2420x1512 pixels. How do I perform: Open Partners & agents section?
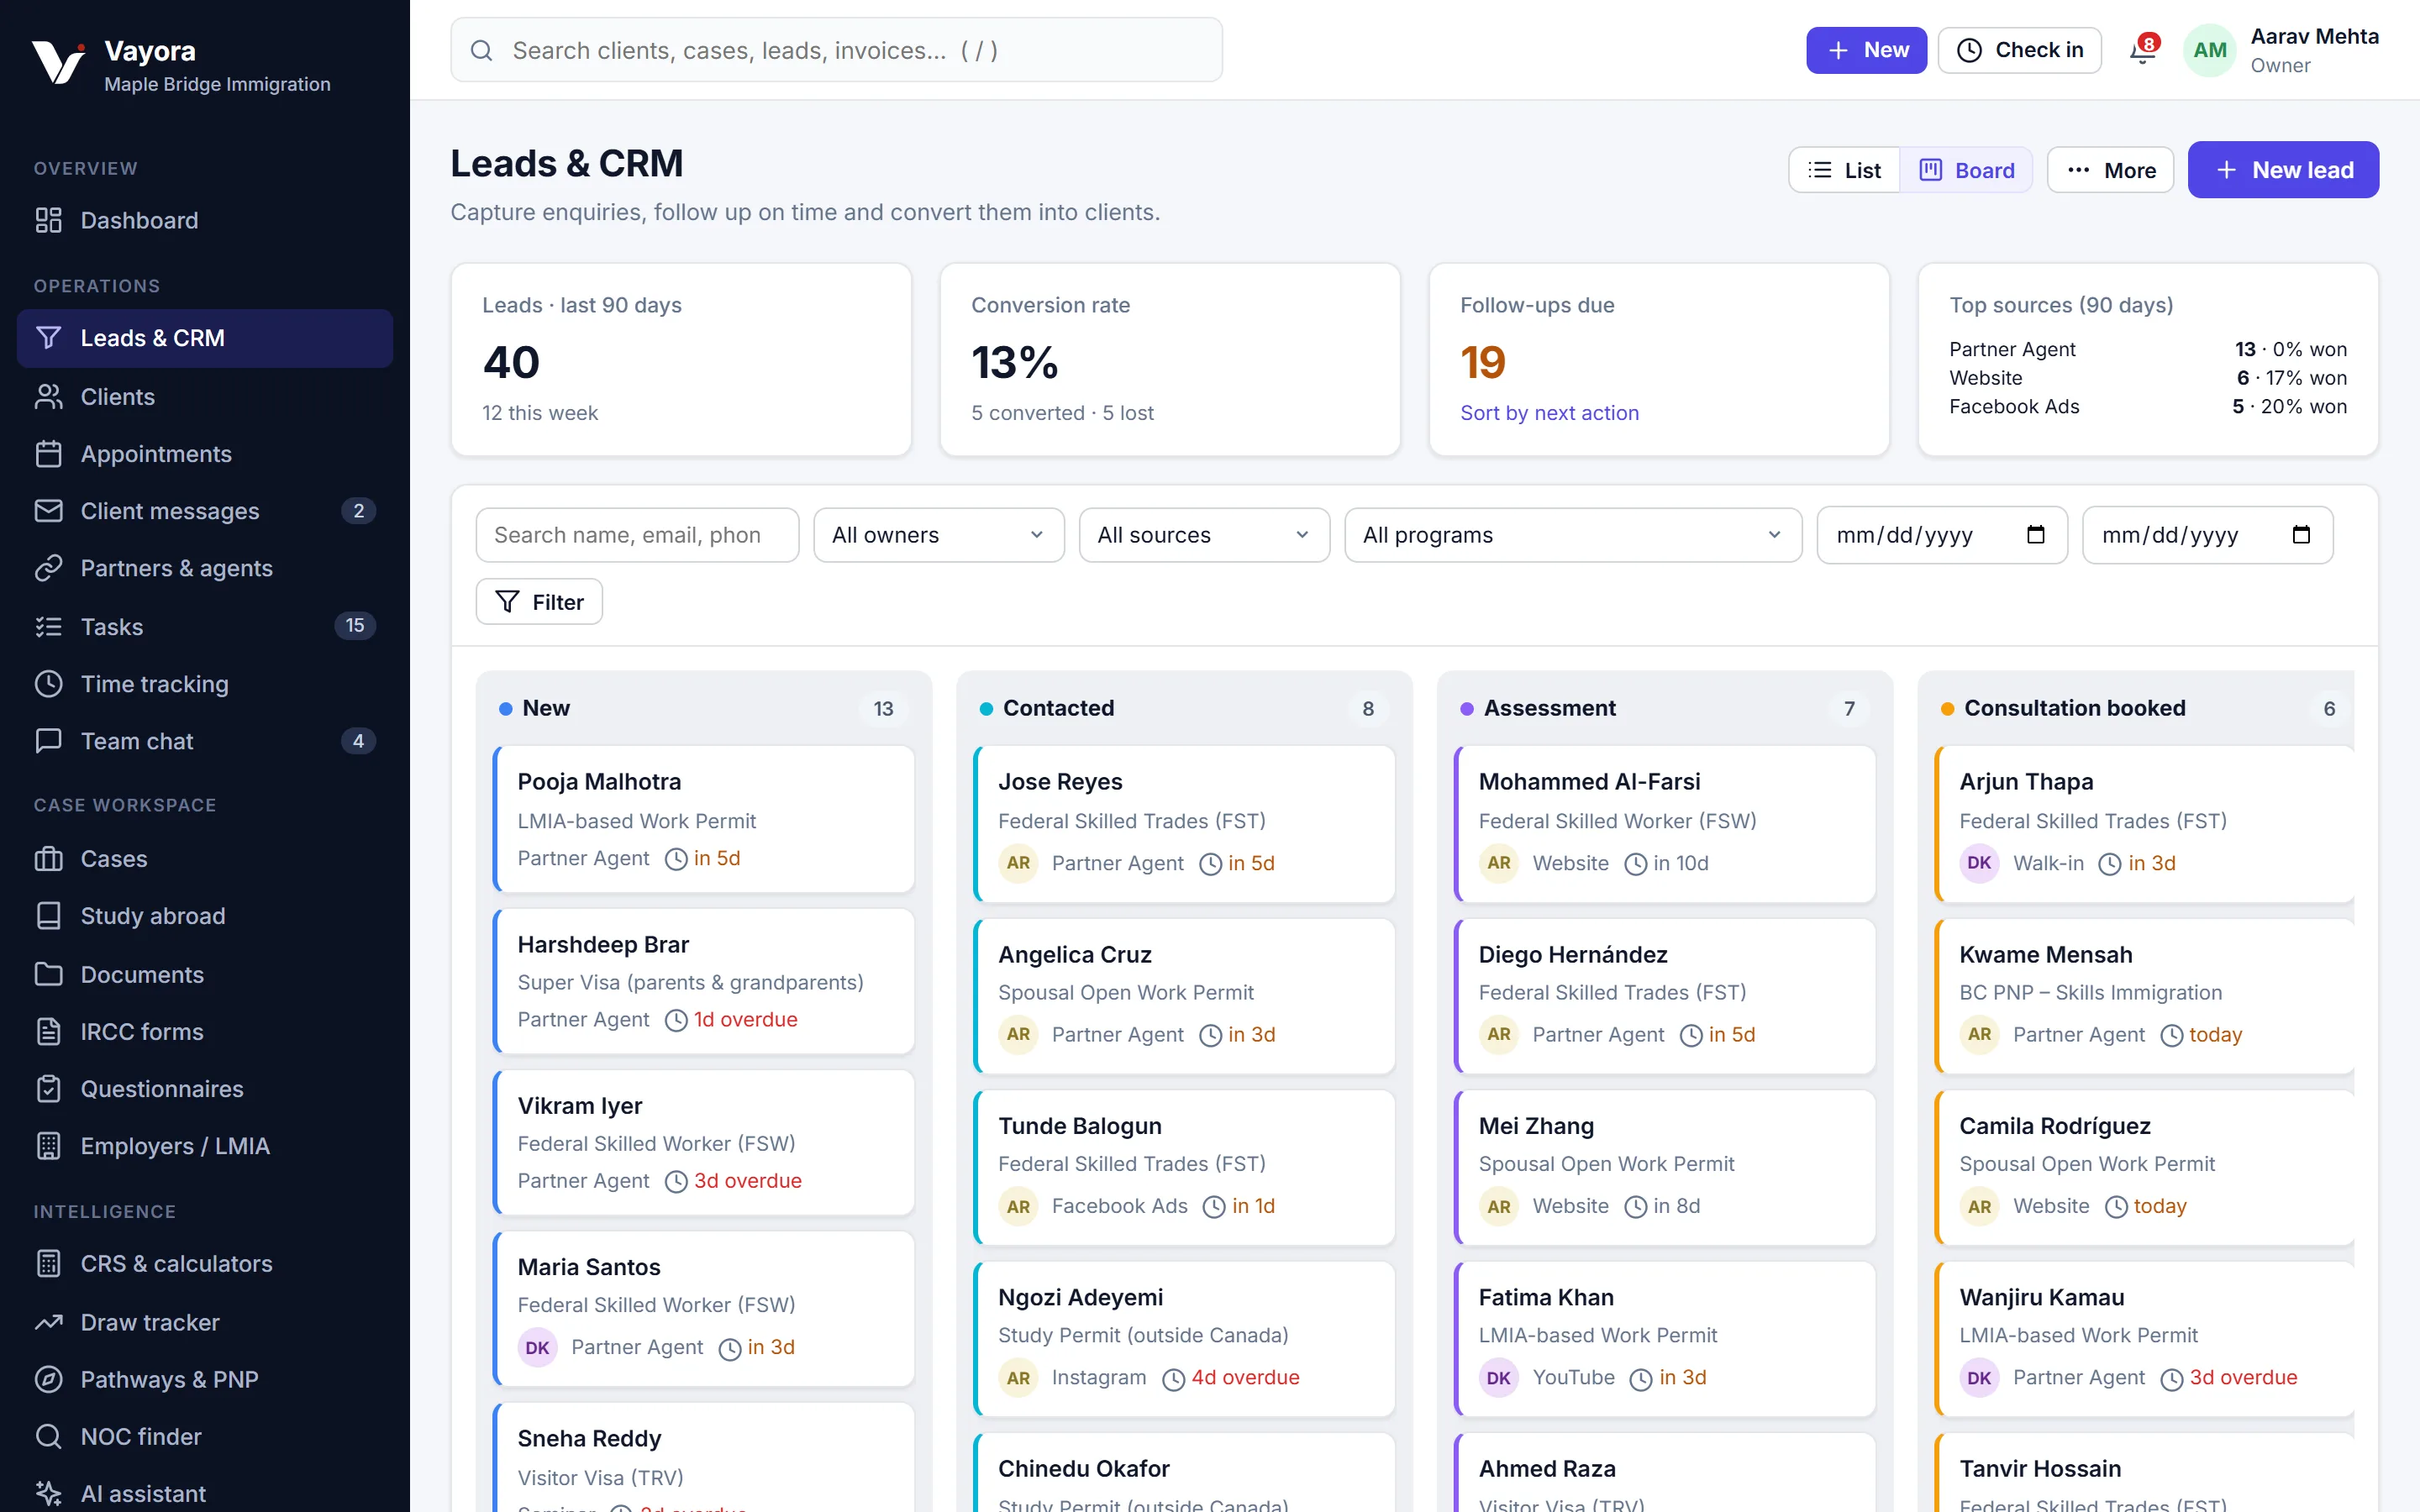[205, 568]
